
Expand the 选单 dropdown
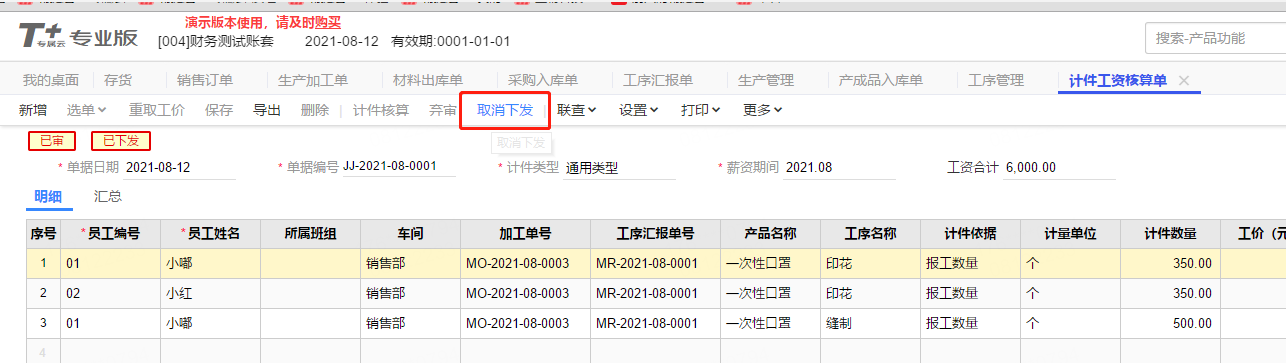[87, 110]
